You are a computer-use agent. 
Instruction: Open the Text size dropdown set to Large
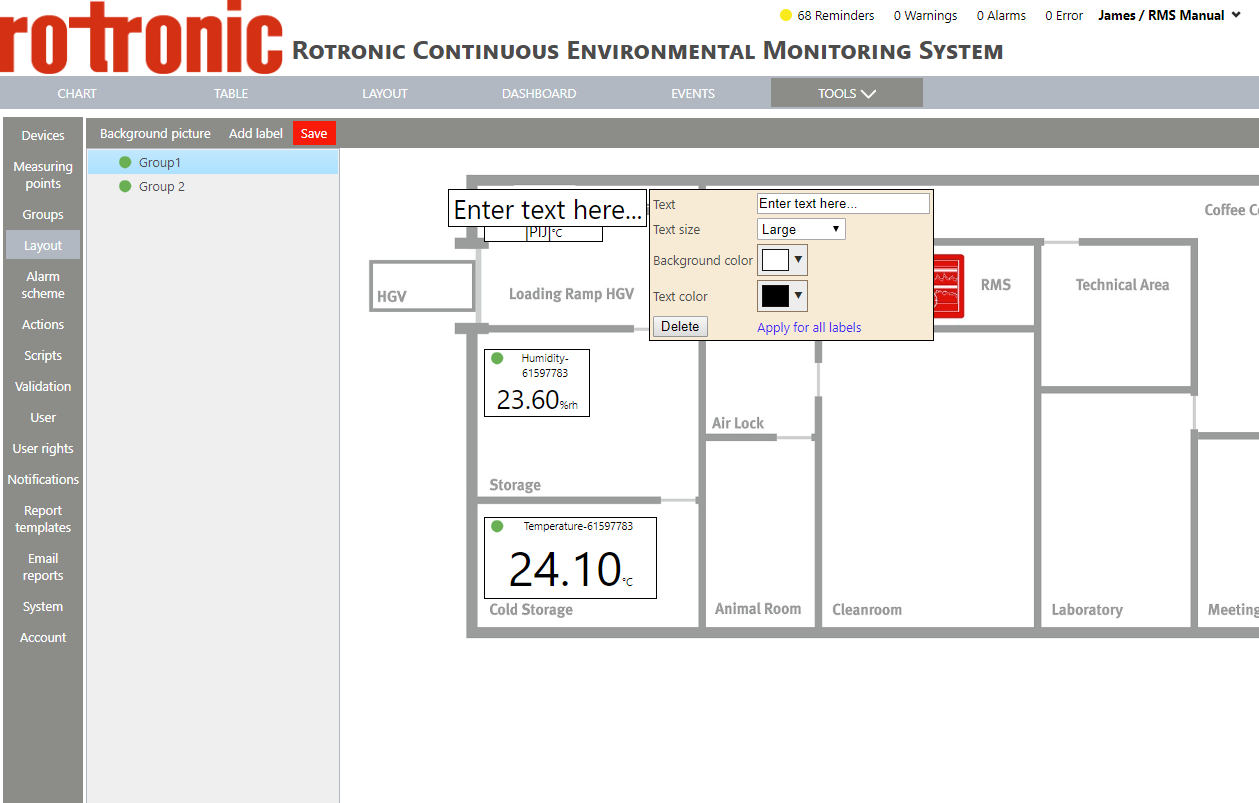point(801,229)
